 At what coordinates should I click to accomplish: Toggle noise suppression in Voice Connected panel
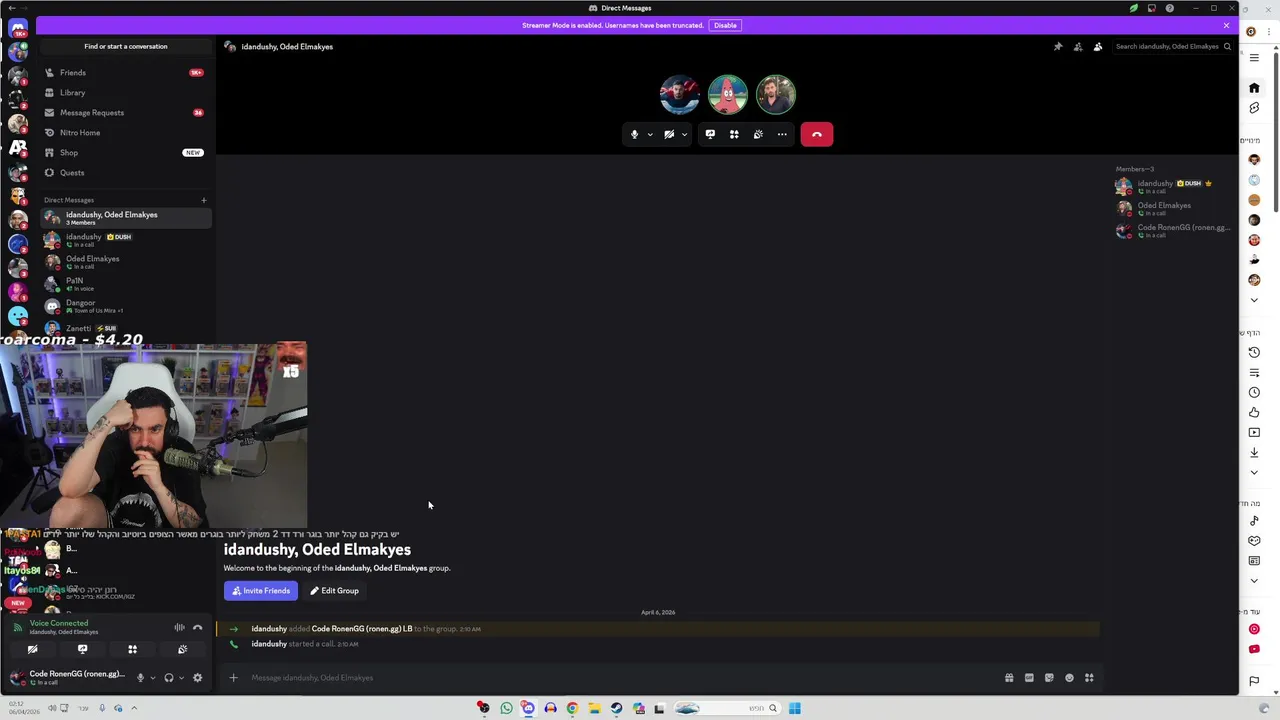tap(180, 628)
